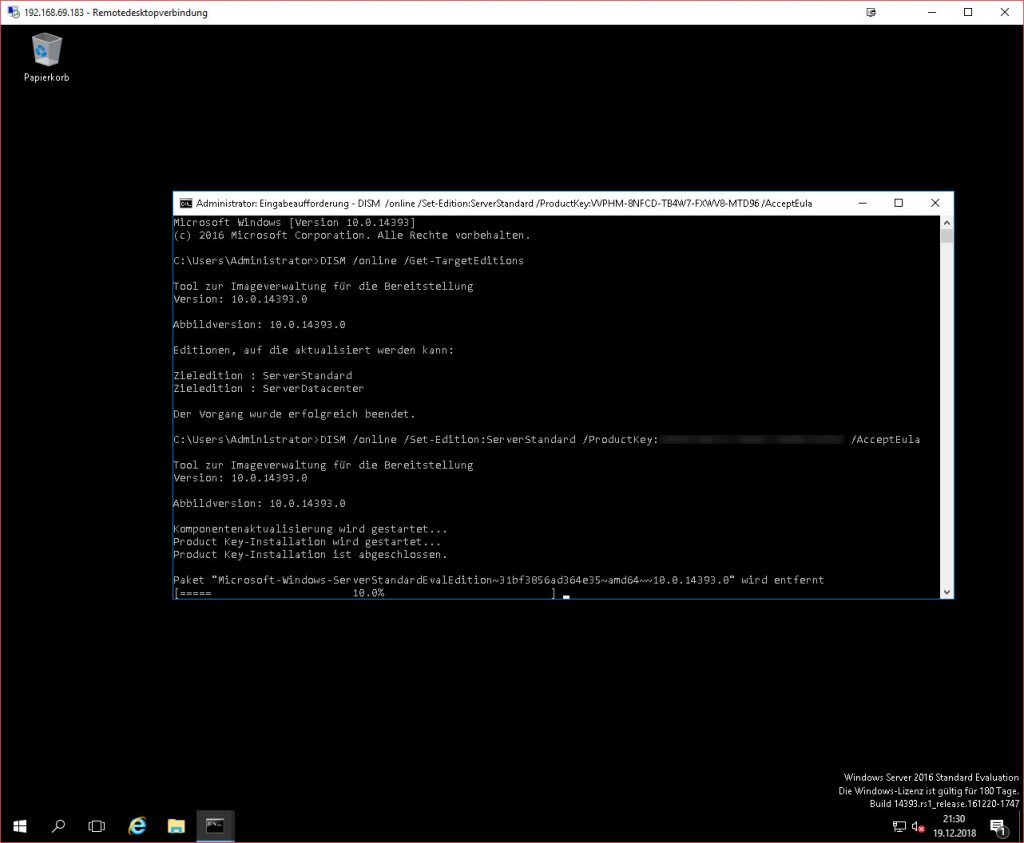Click 'Editionen, auf die aktualisiert werden kann:' line
The width and height of the screenshot is (1024, 843).
pyautogui.click(x=313, y=350)
